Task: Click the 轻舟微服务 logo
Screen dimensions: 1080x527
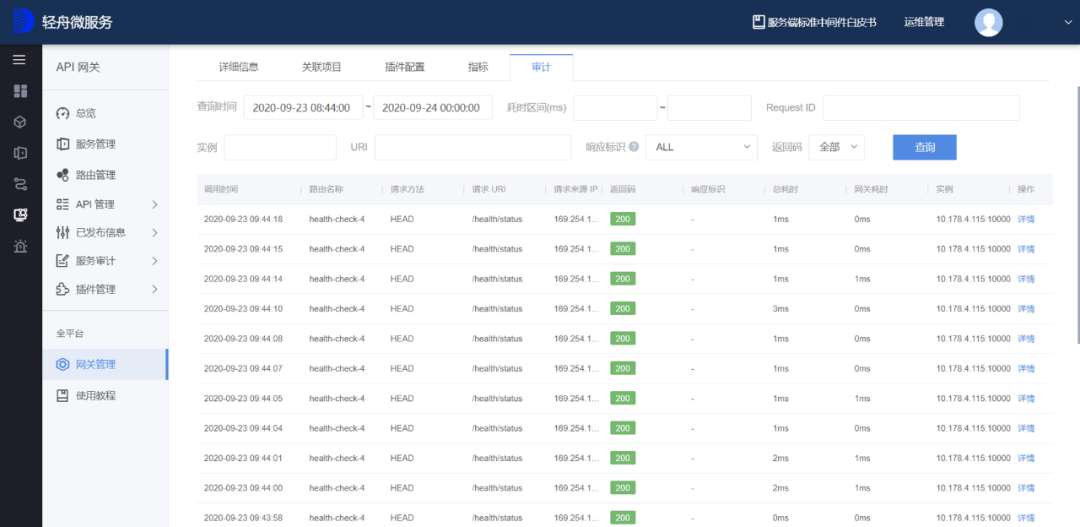Action: (62, 22)
